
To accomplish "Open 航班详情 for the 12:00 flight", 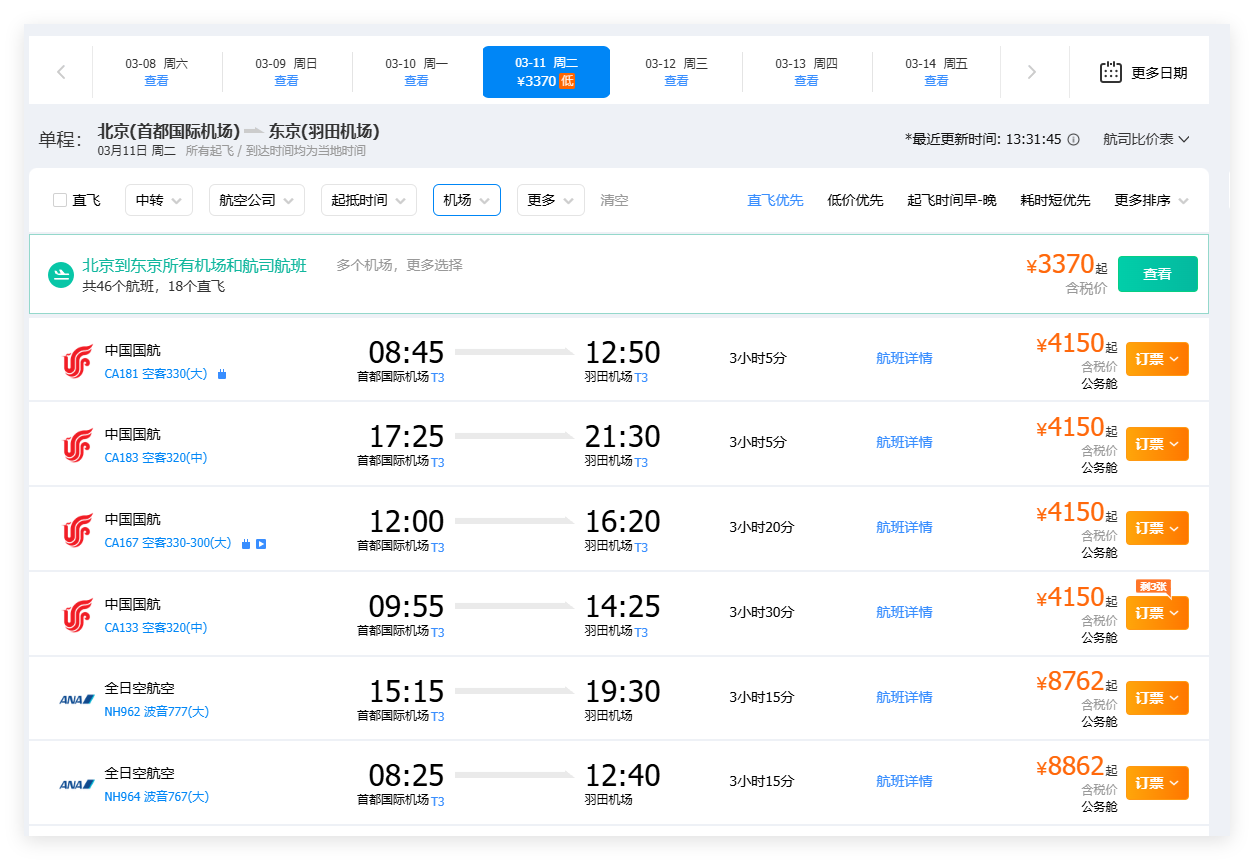I will click(904, 527).
